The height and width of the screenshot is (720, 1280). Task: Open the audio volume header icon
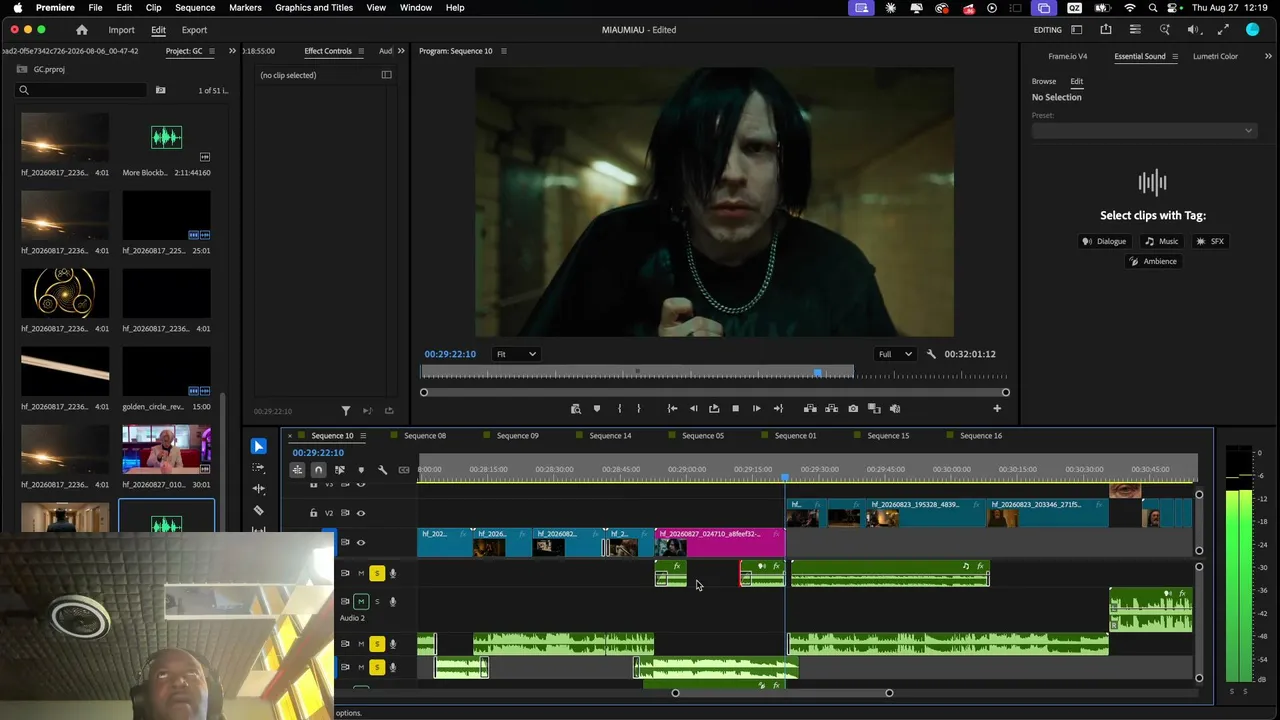pos(1194,30)
